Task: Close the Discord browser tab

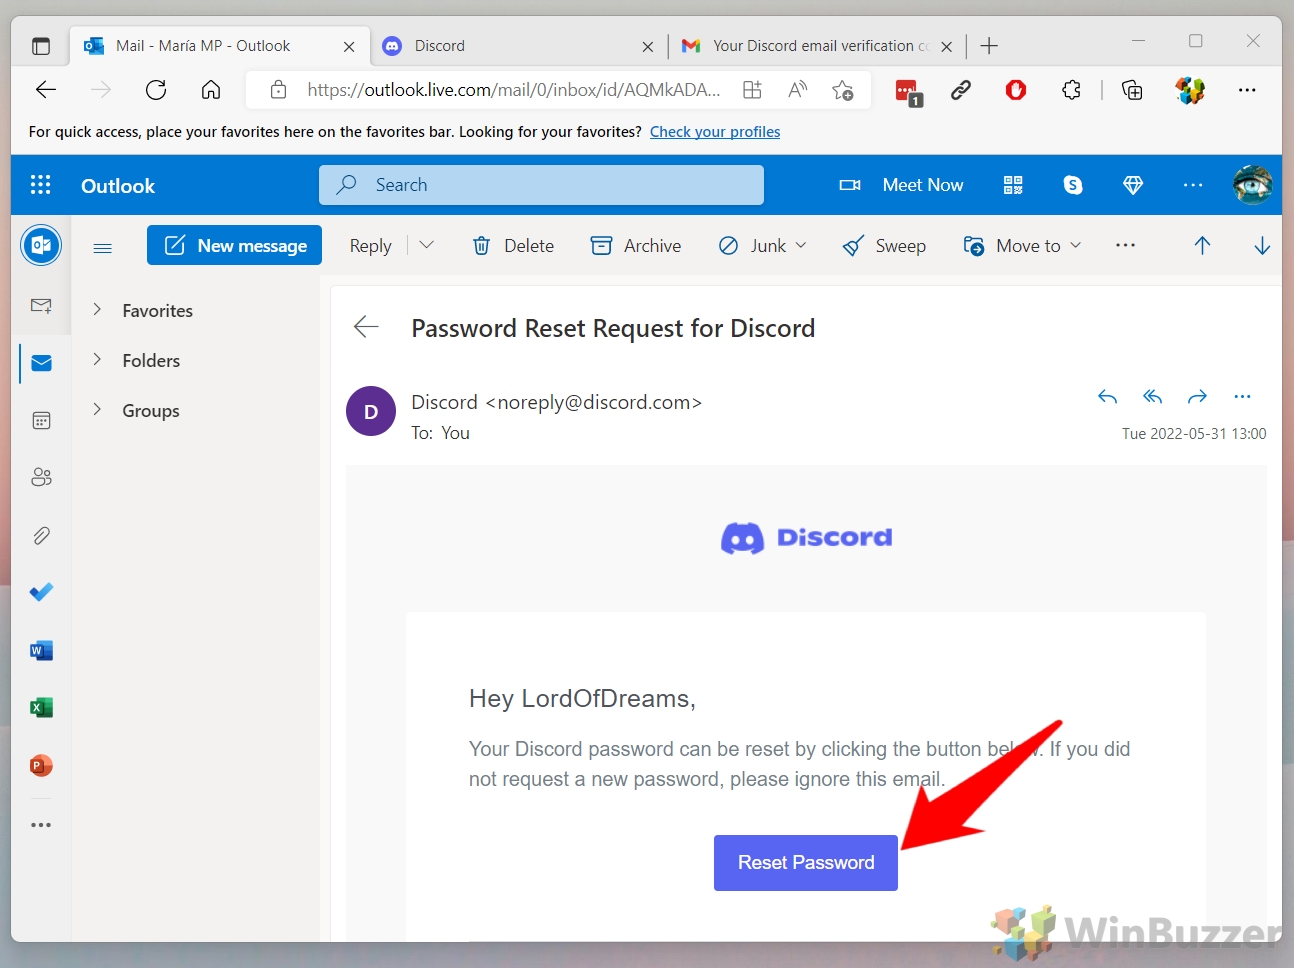Action: coord(648,46)
